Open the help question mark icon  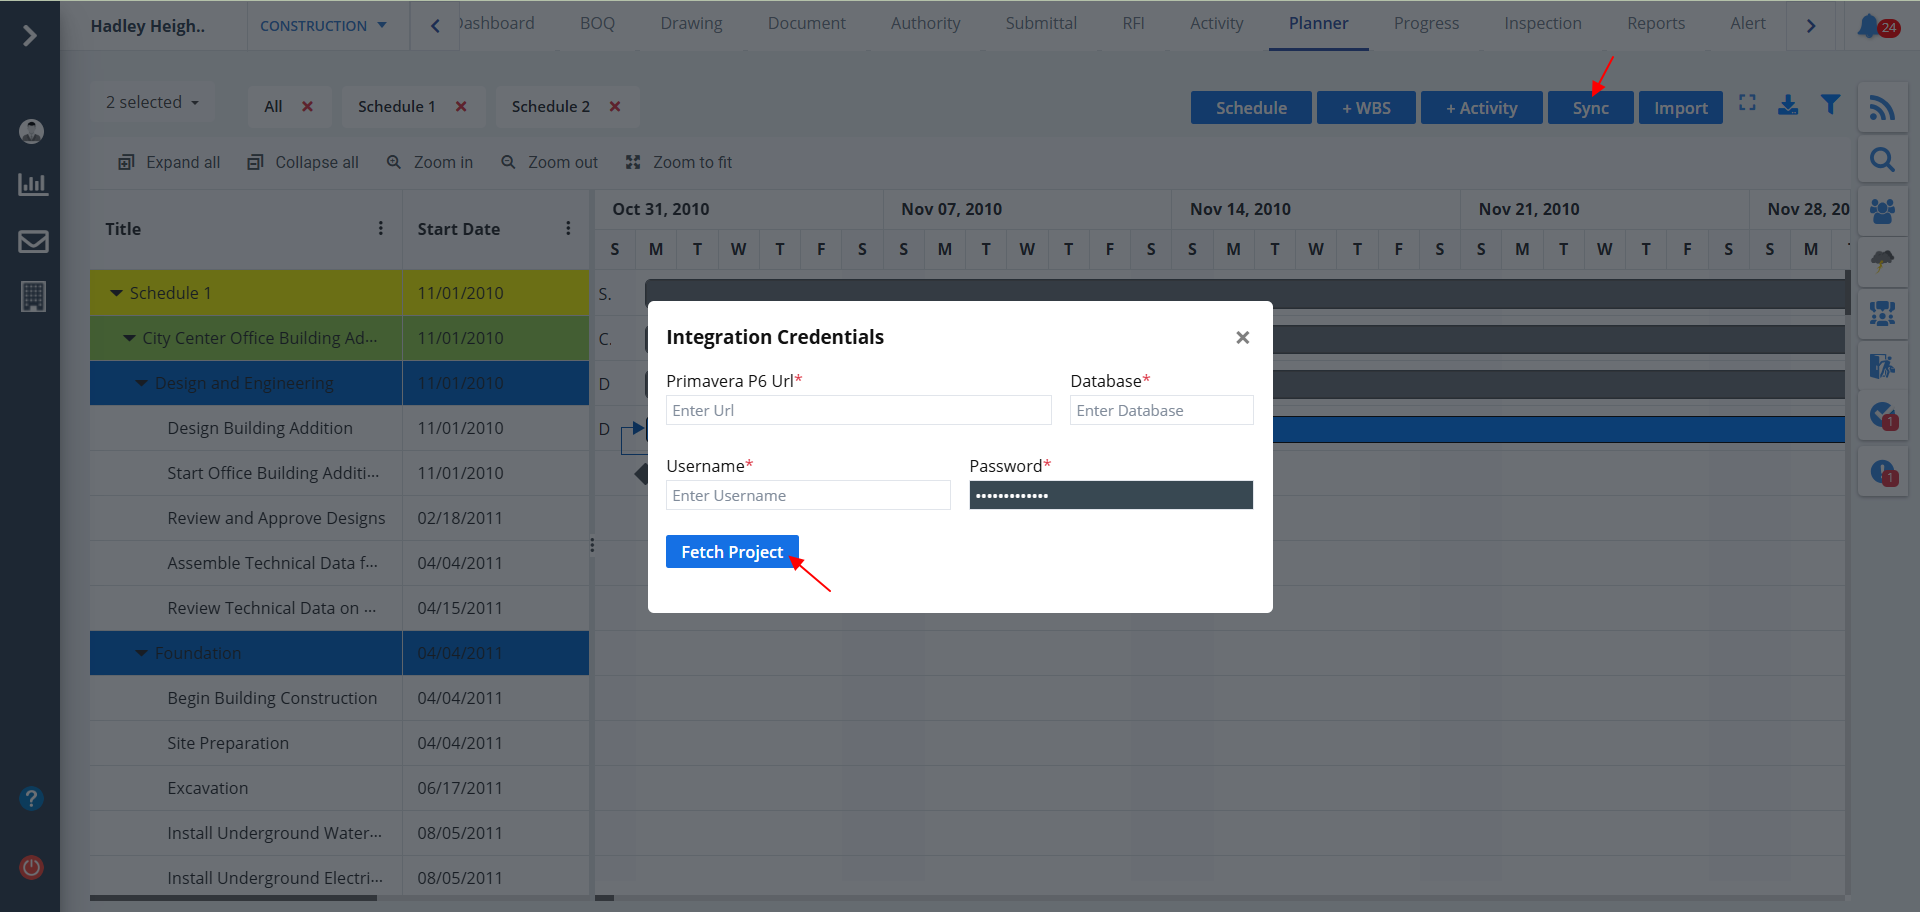pyautogui.click(x=32, y=798)
